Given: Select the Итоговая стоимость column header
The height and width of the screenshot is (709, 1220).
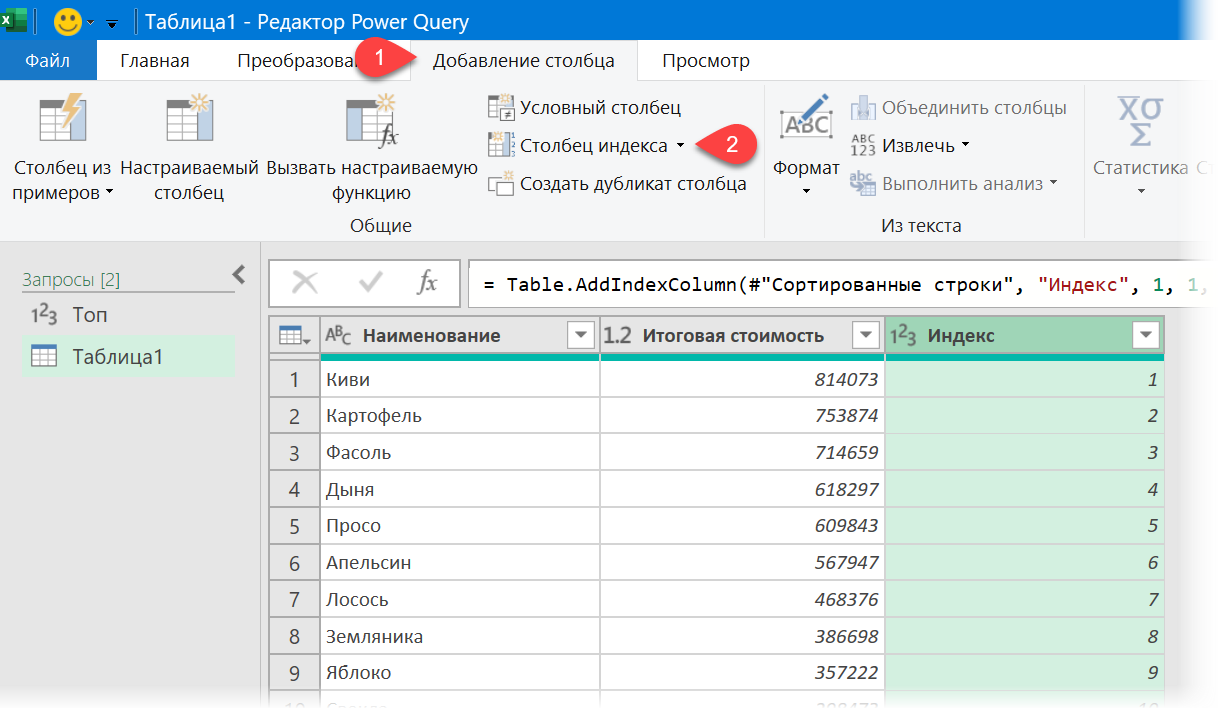Looking at the screenshot, I should [x=742, y=336].
